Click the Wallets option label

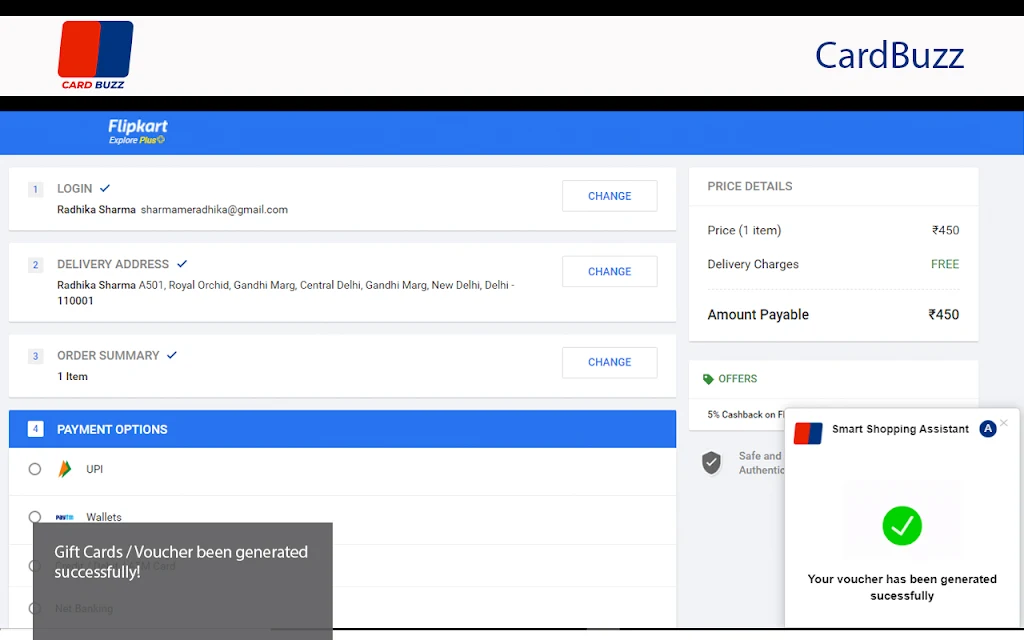point(104,517)
